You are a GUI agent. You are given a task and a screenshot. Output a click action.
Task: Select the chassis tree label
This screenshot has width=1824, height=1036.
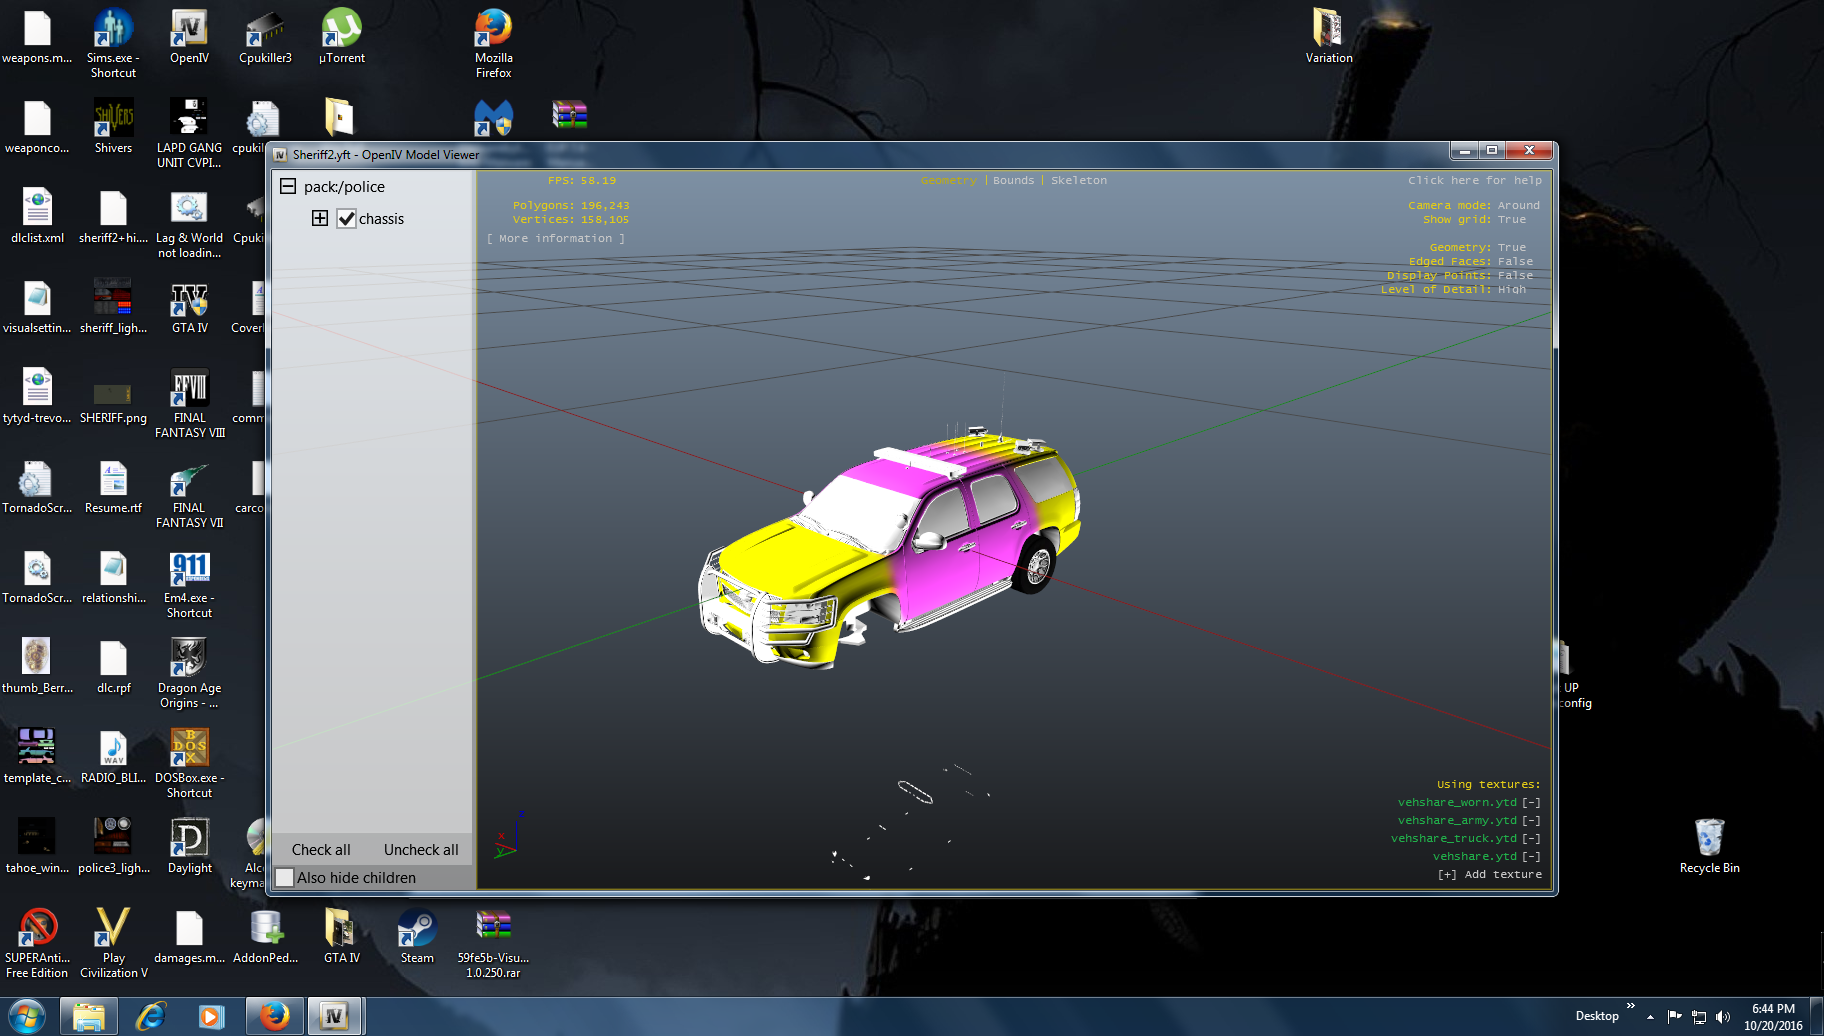coord(381,218)
